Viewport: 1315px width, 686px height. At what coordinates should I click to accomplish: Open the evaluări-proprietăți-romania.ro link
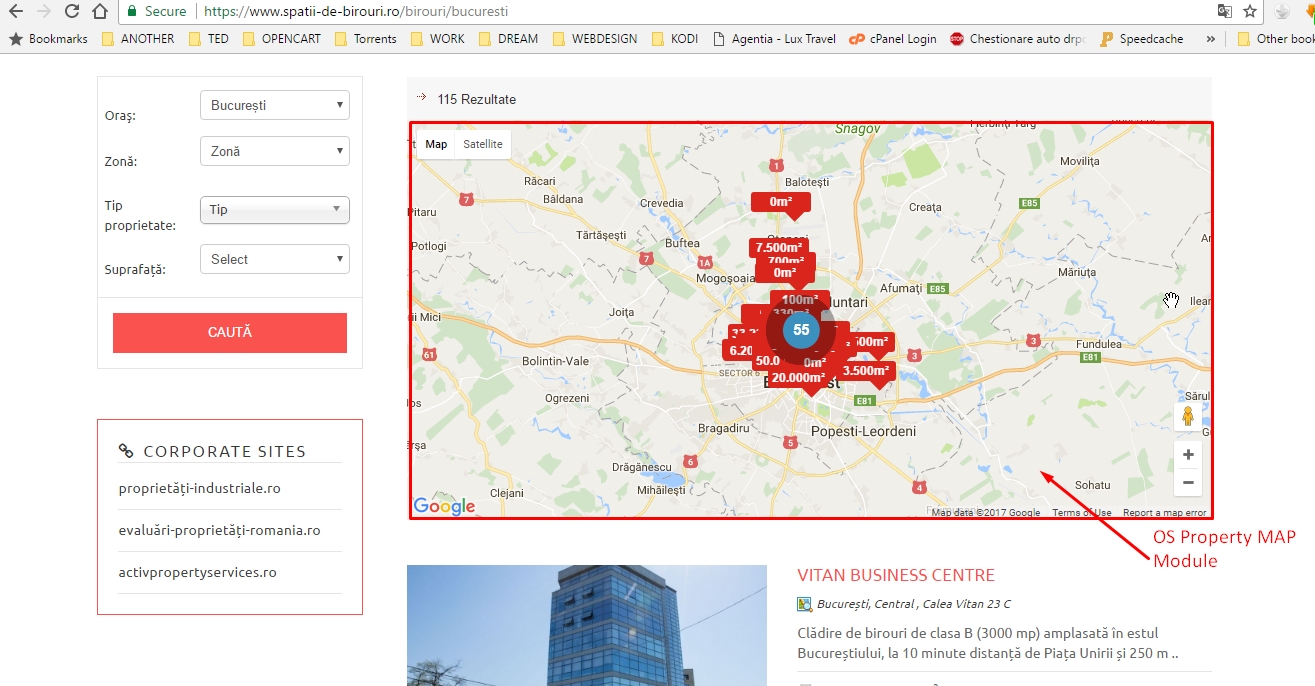click(x=219, y=531)
